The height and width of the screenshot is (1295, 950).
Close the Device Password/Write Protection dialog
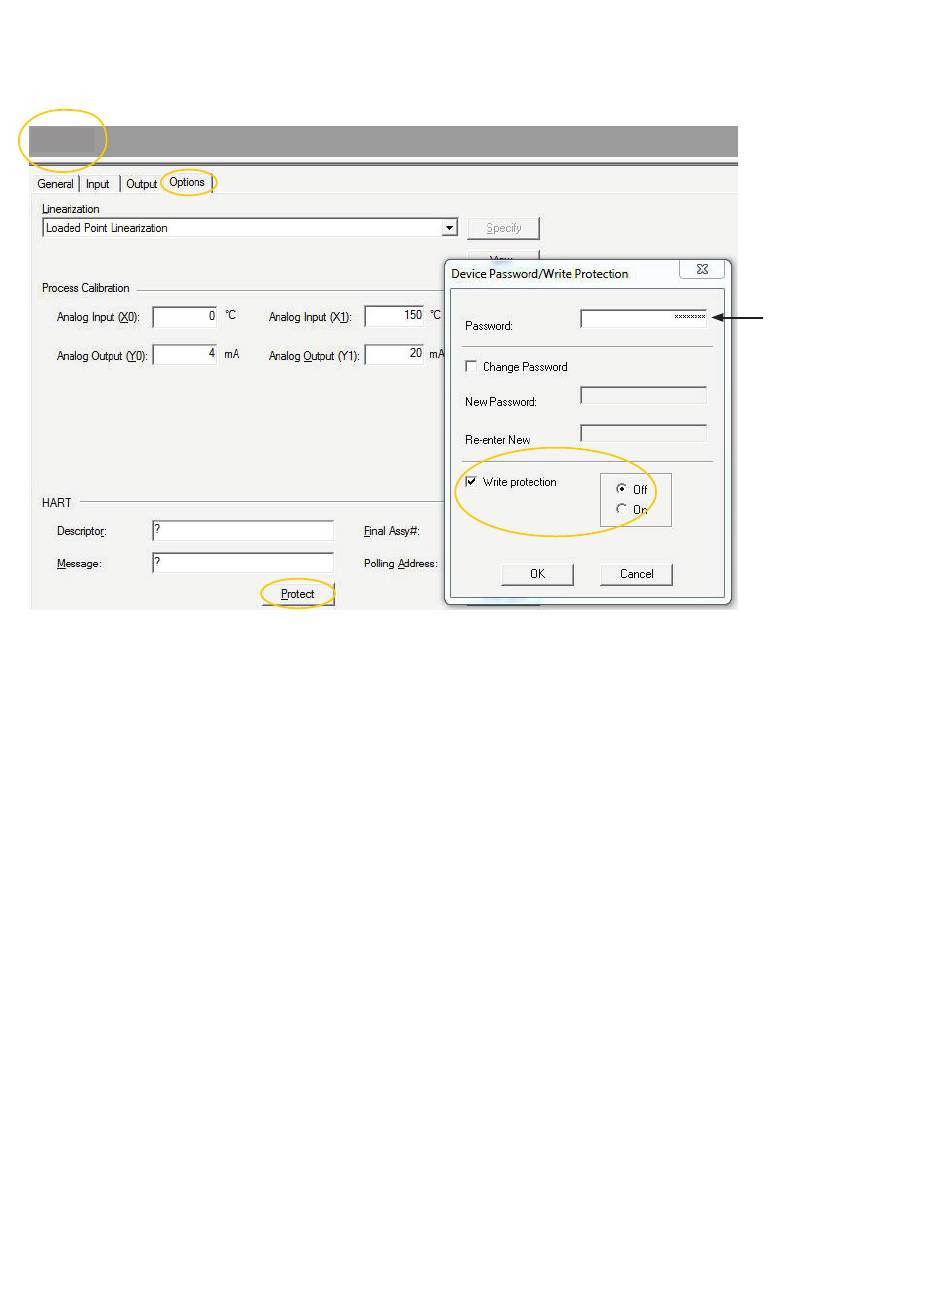pyautogui.click(x=702, y=270)
